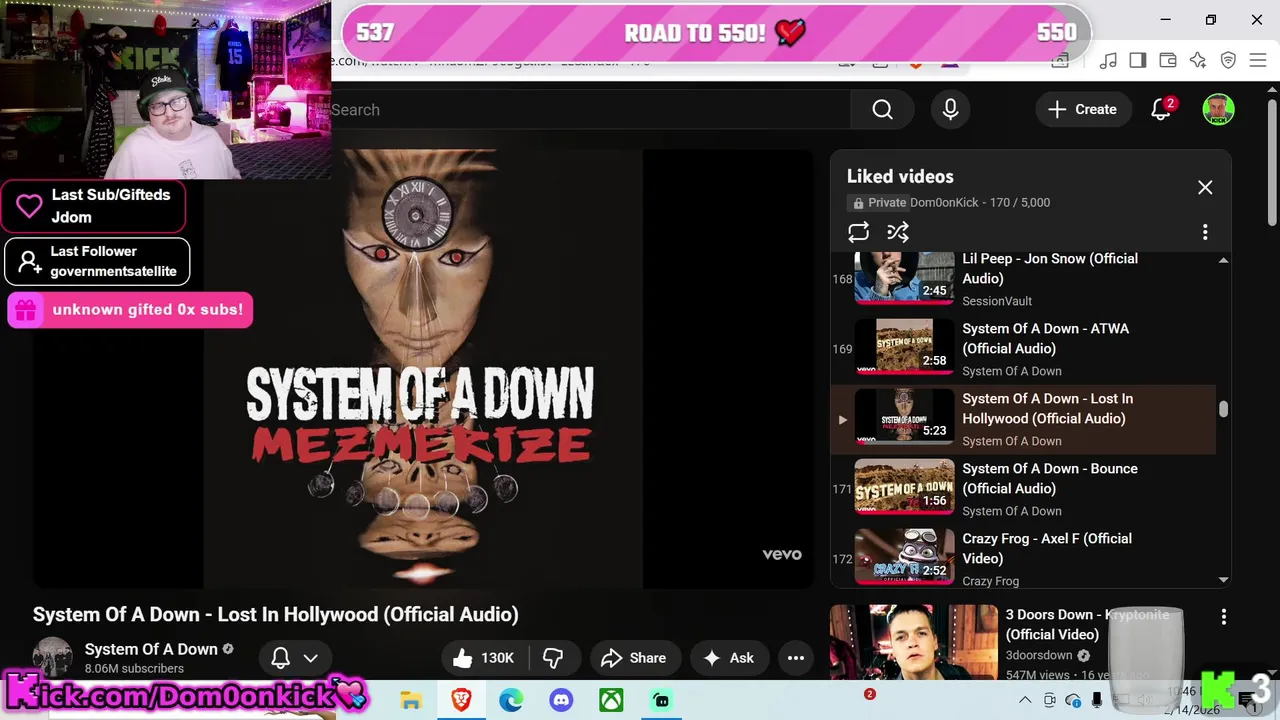Click the video player area
The height and width of the screenshot is (720, 1280).
[x=423, y=368]
